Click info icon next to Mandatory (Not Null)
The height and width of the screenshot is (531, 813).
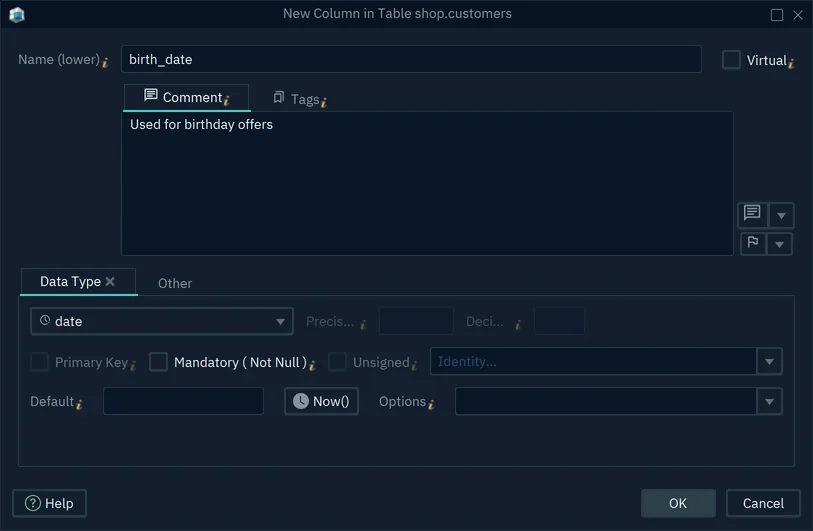(312, 365)
